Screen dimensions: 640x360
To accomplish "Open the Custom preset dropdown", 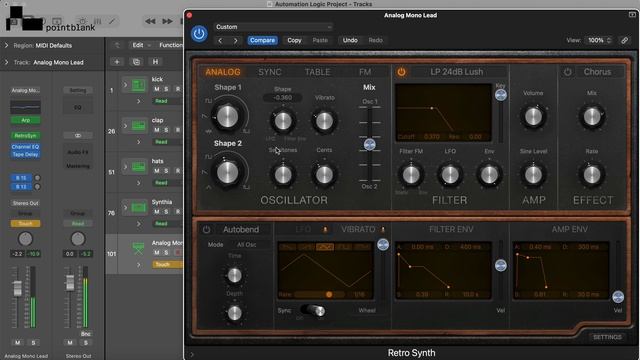I will tap(273, 27).
